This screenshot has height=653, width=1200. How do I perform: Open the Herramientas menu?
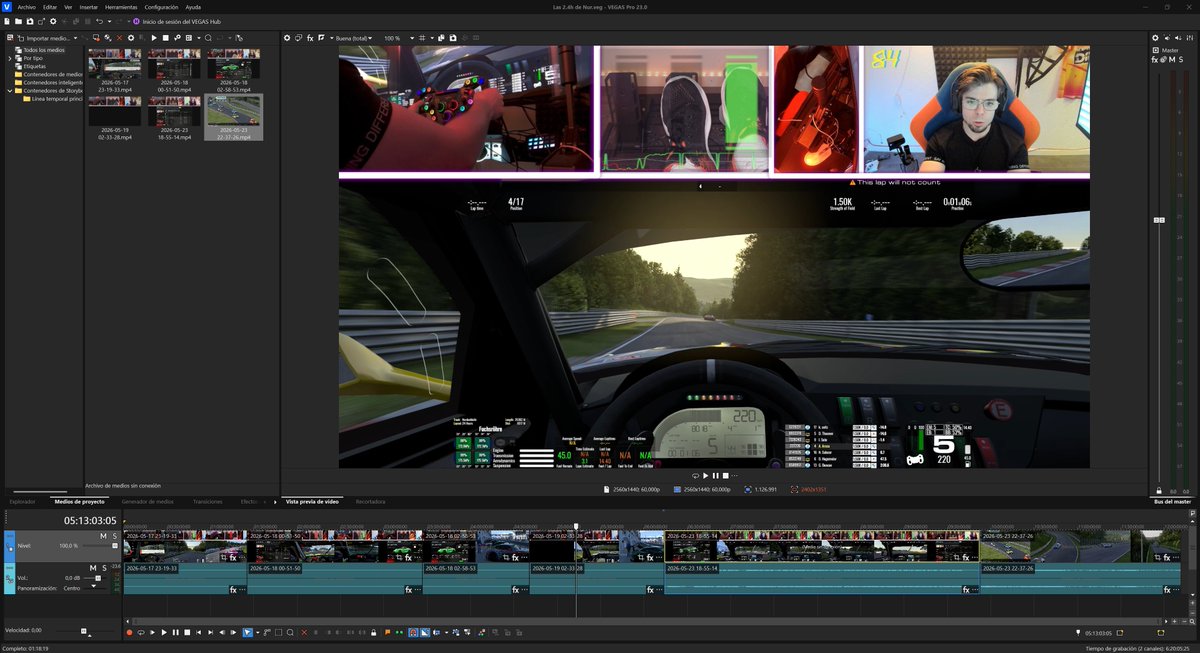tap(121, 7)
